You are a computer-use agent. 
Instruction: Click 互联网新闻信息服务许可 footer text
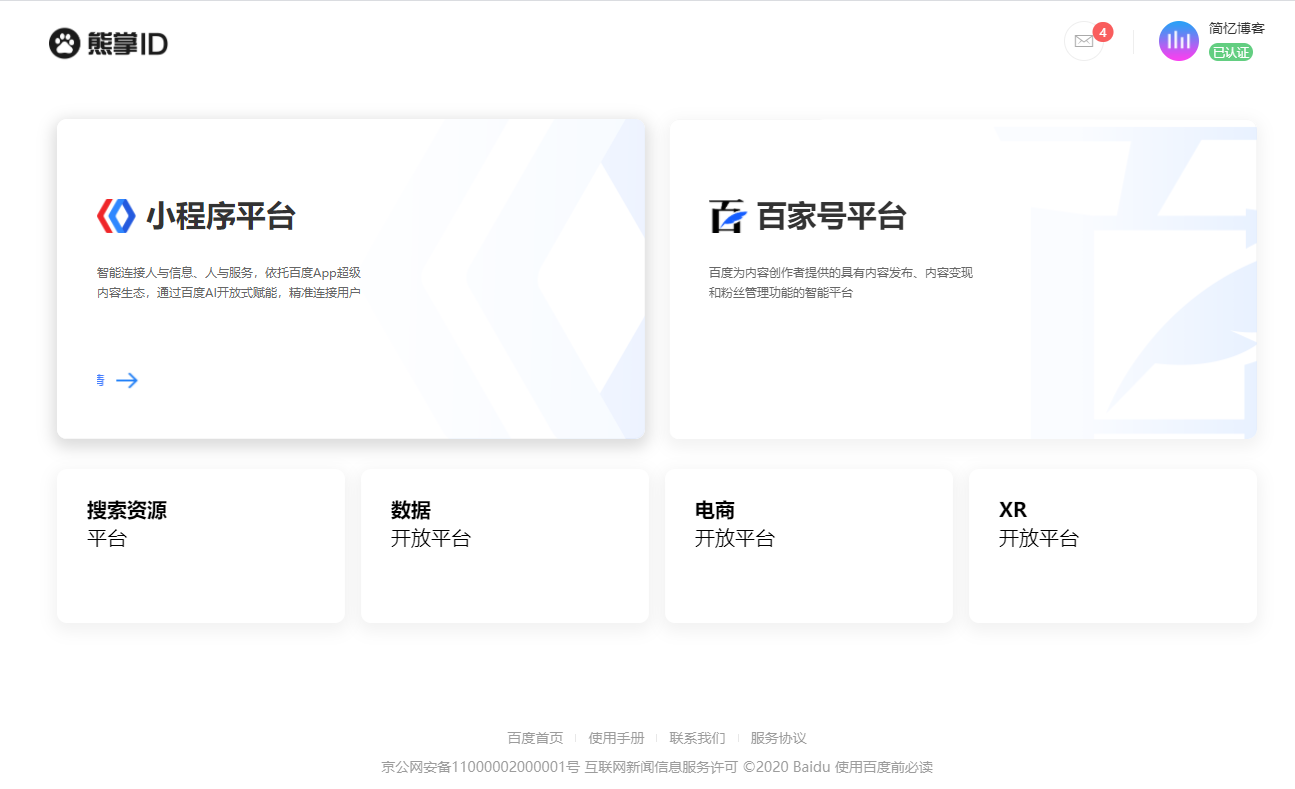click(x=662, y=767)
